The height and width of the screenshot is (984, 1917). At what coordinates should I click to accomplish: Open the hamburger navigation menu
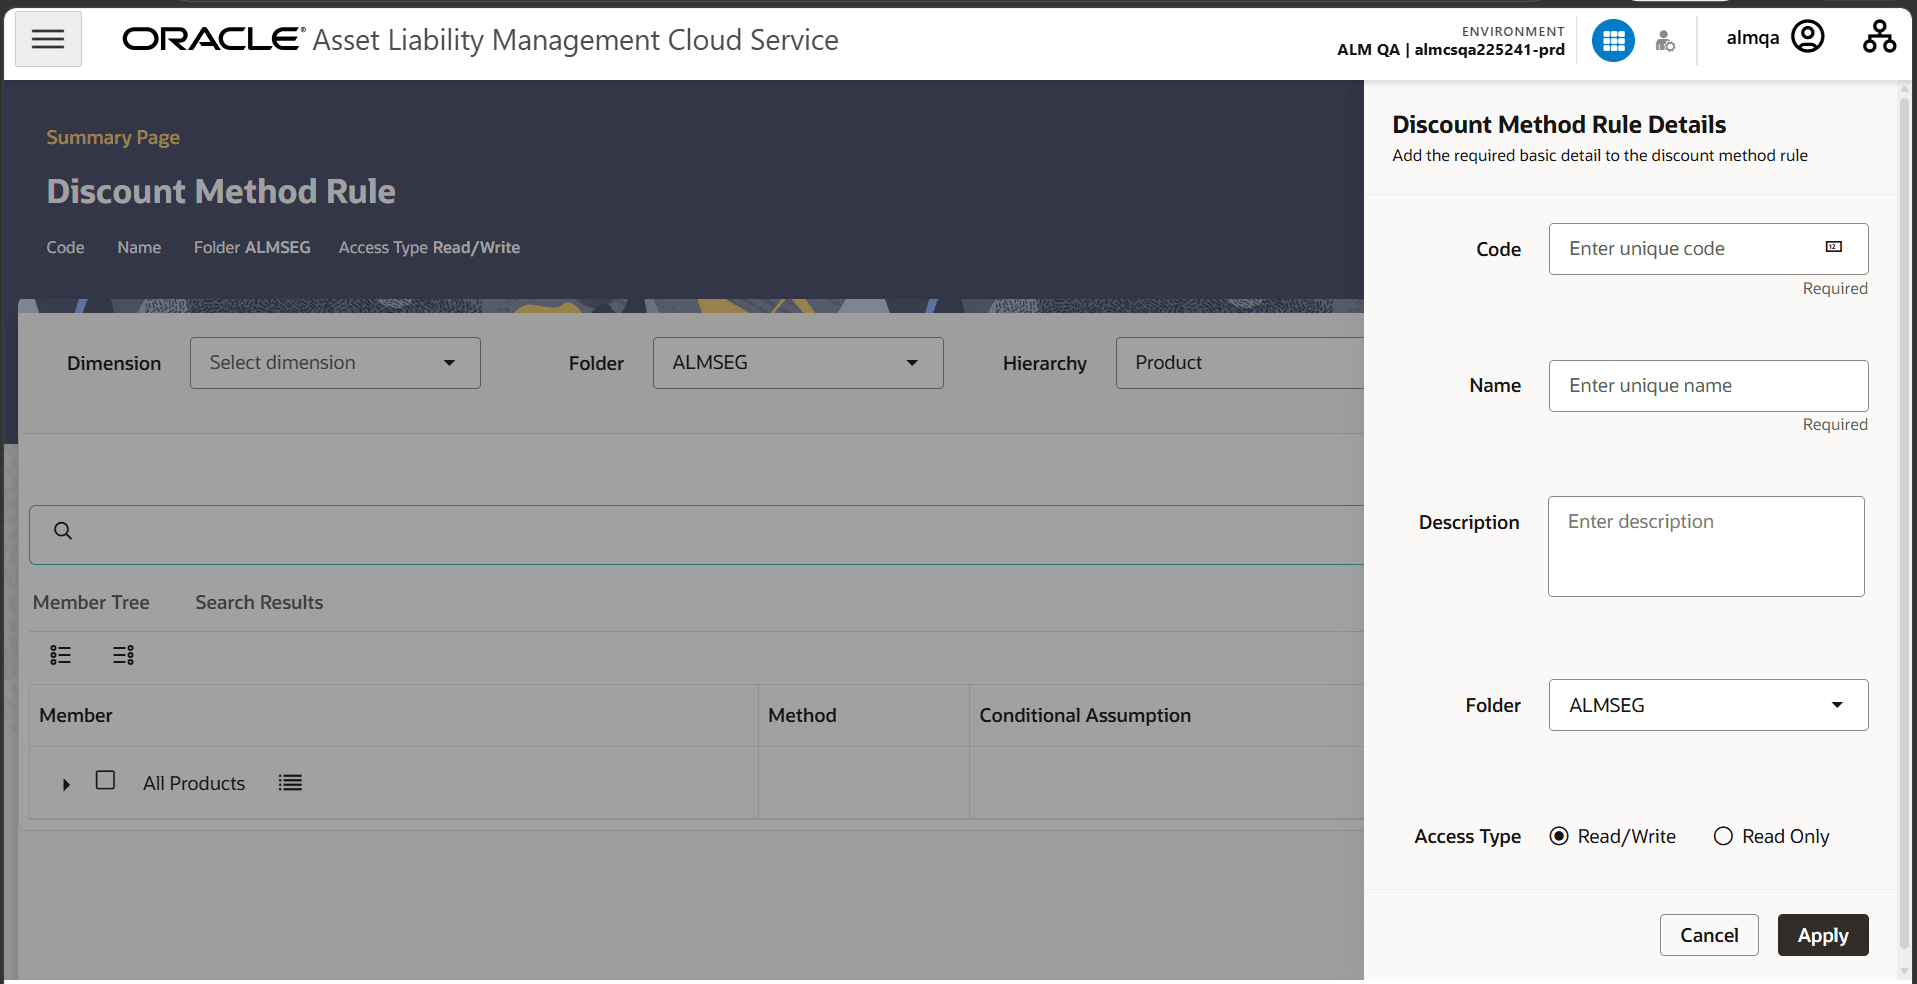[x=48, y=39]
